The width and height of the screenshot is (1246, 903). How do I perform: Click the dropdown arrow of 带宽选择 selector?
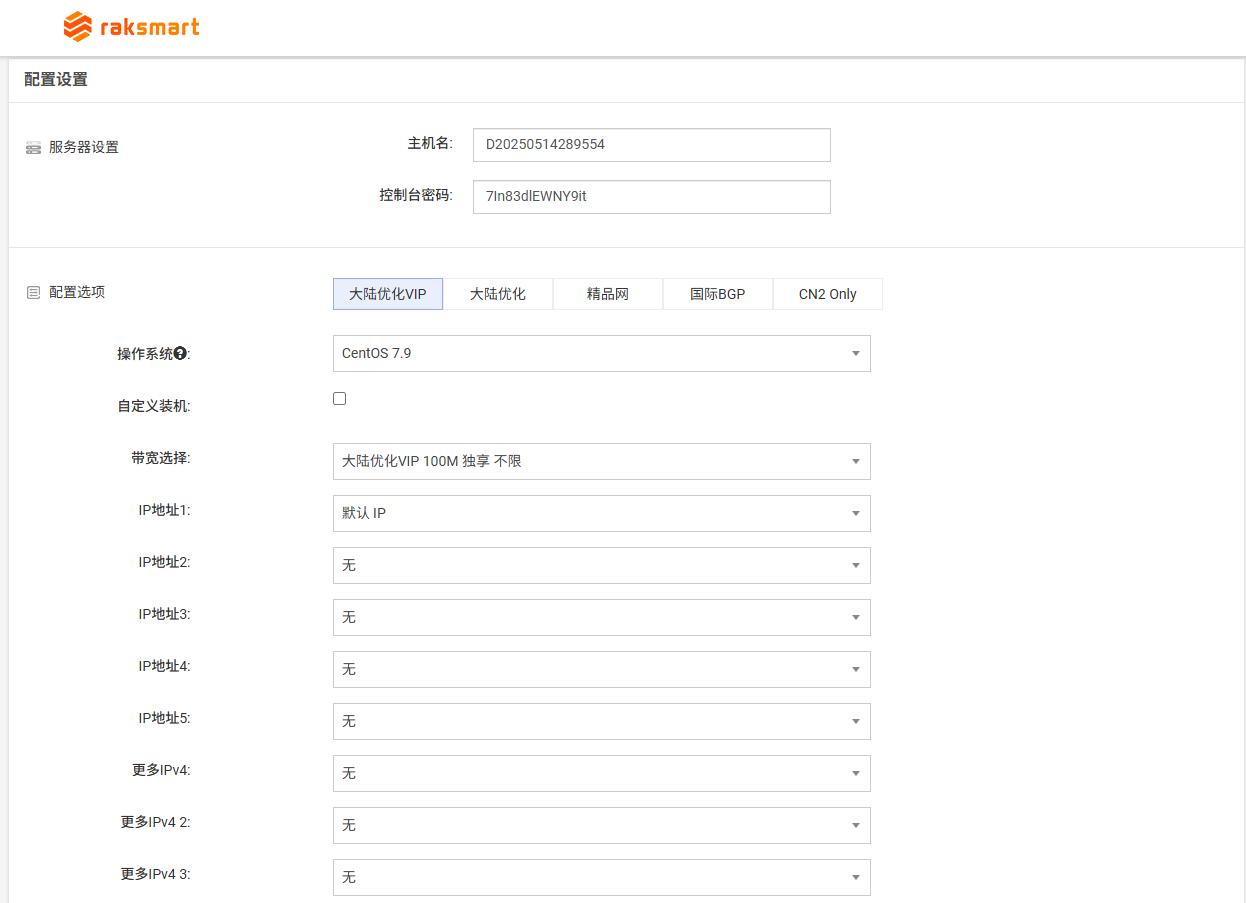point(855,461)
